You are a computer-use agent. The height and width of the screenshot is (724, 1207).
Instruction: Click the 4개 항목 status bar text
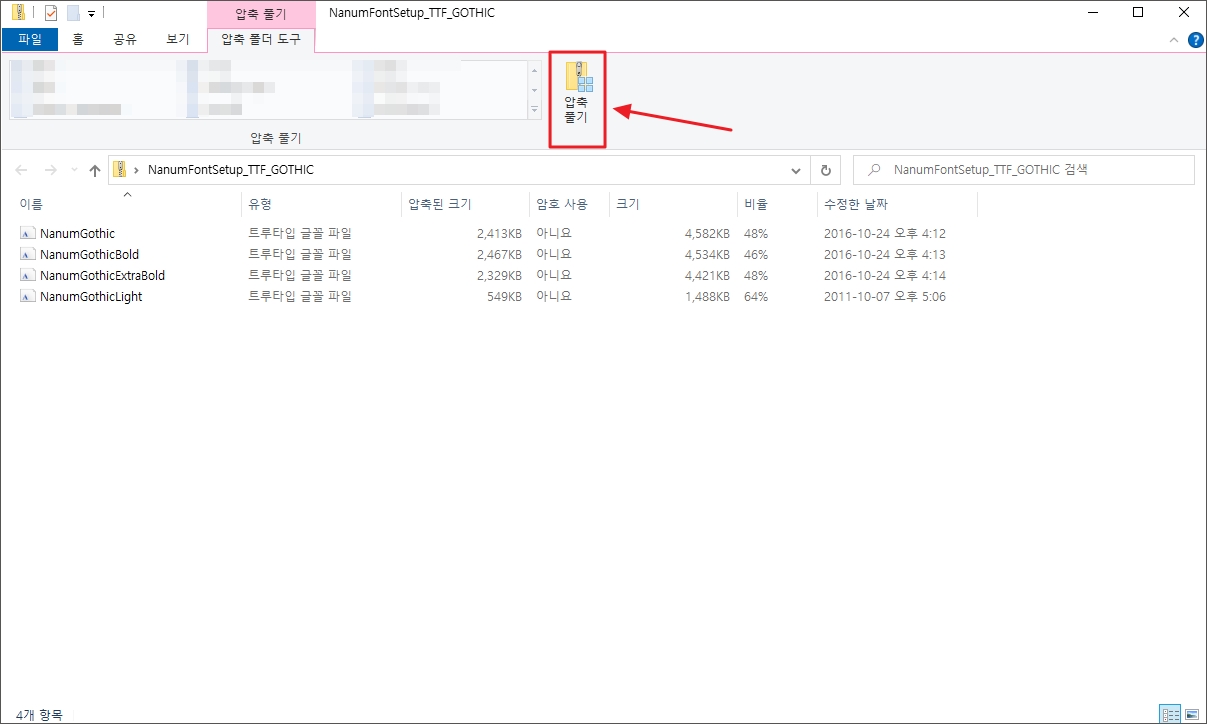click(39, 714)
